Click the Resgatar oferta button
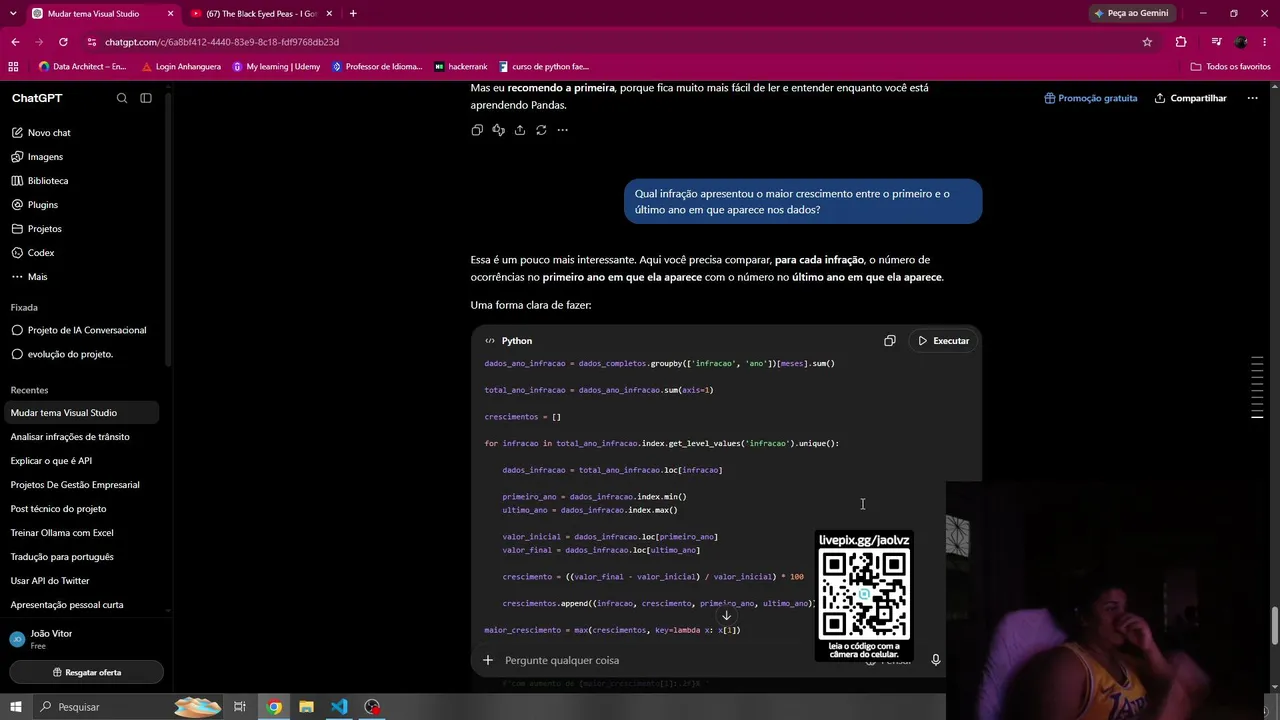 (86, 673)
